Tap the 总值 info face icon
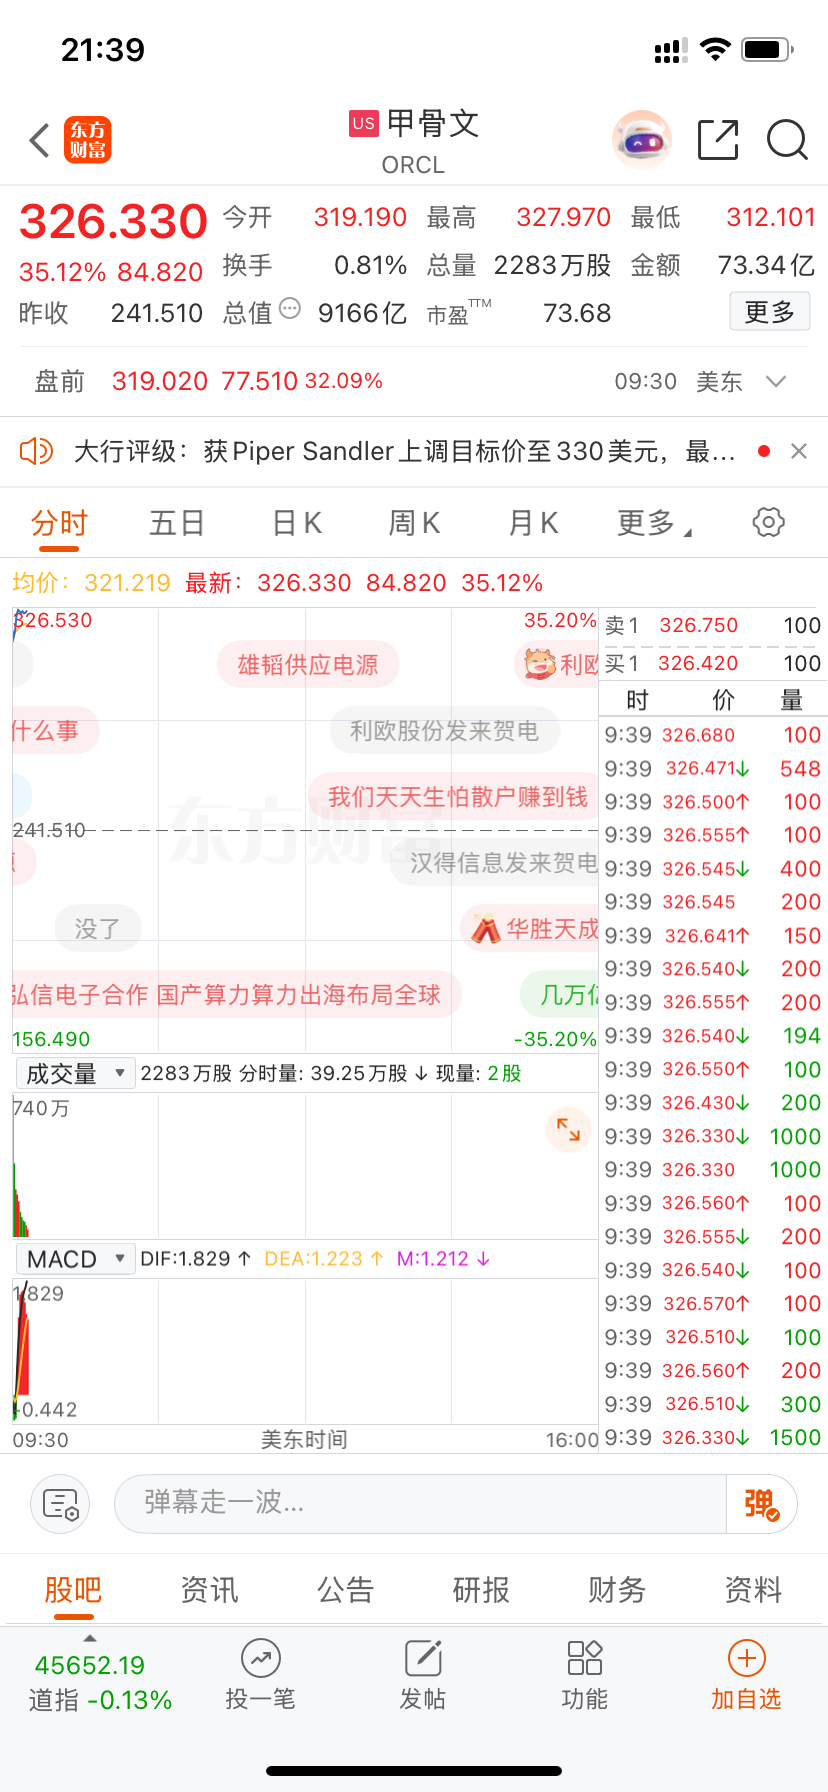 point(290,309)
